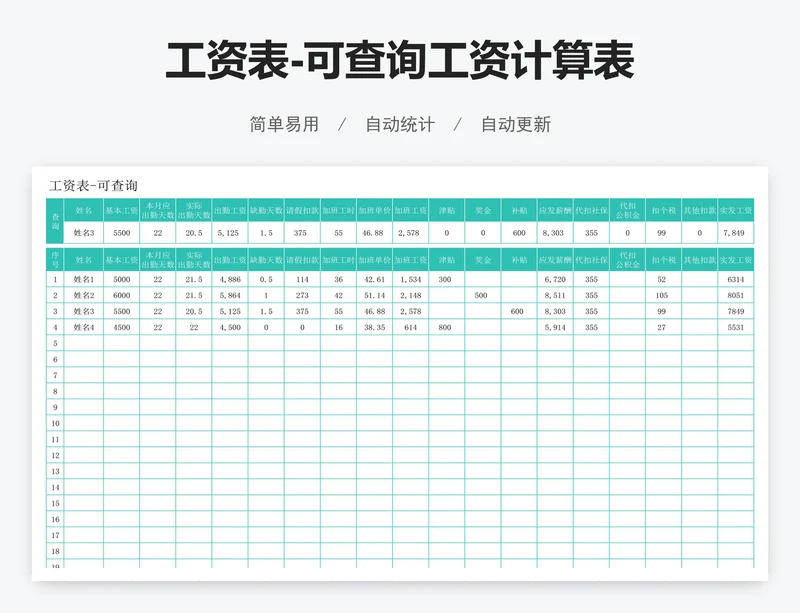
Task: Select allowance cell 300 for 姓名1
Action: (446, 279)
